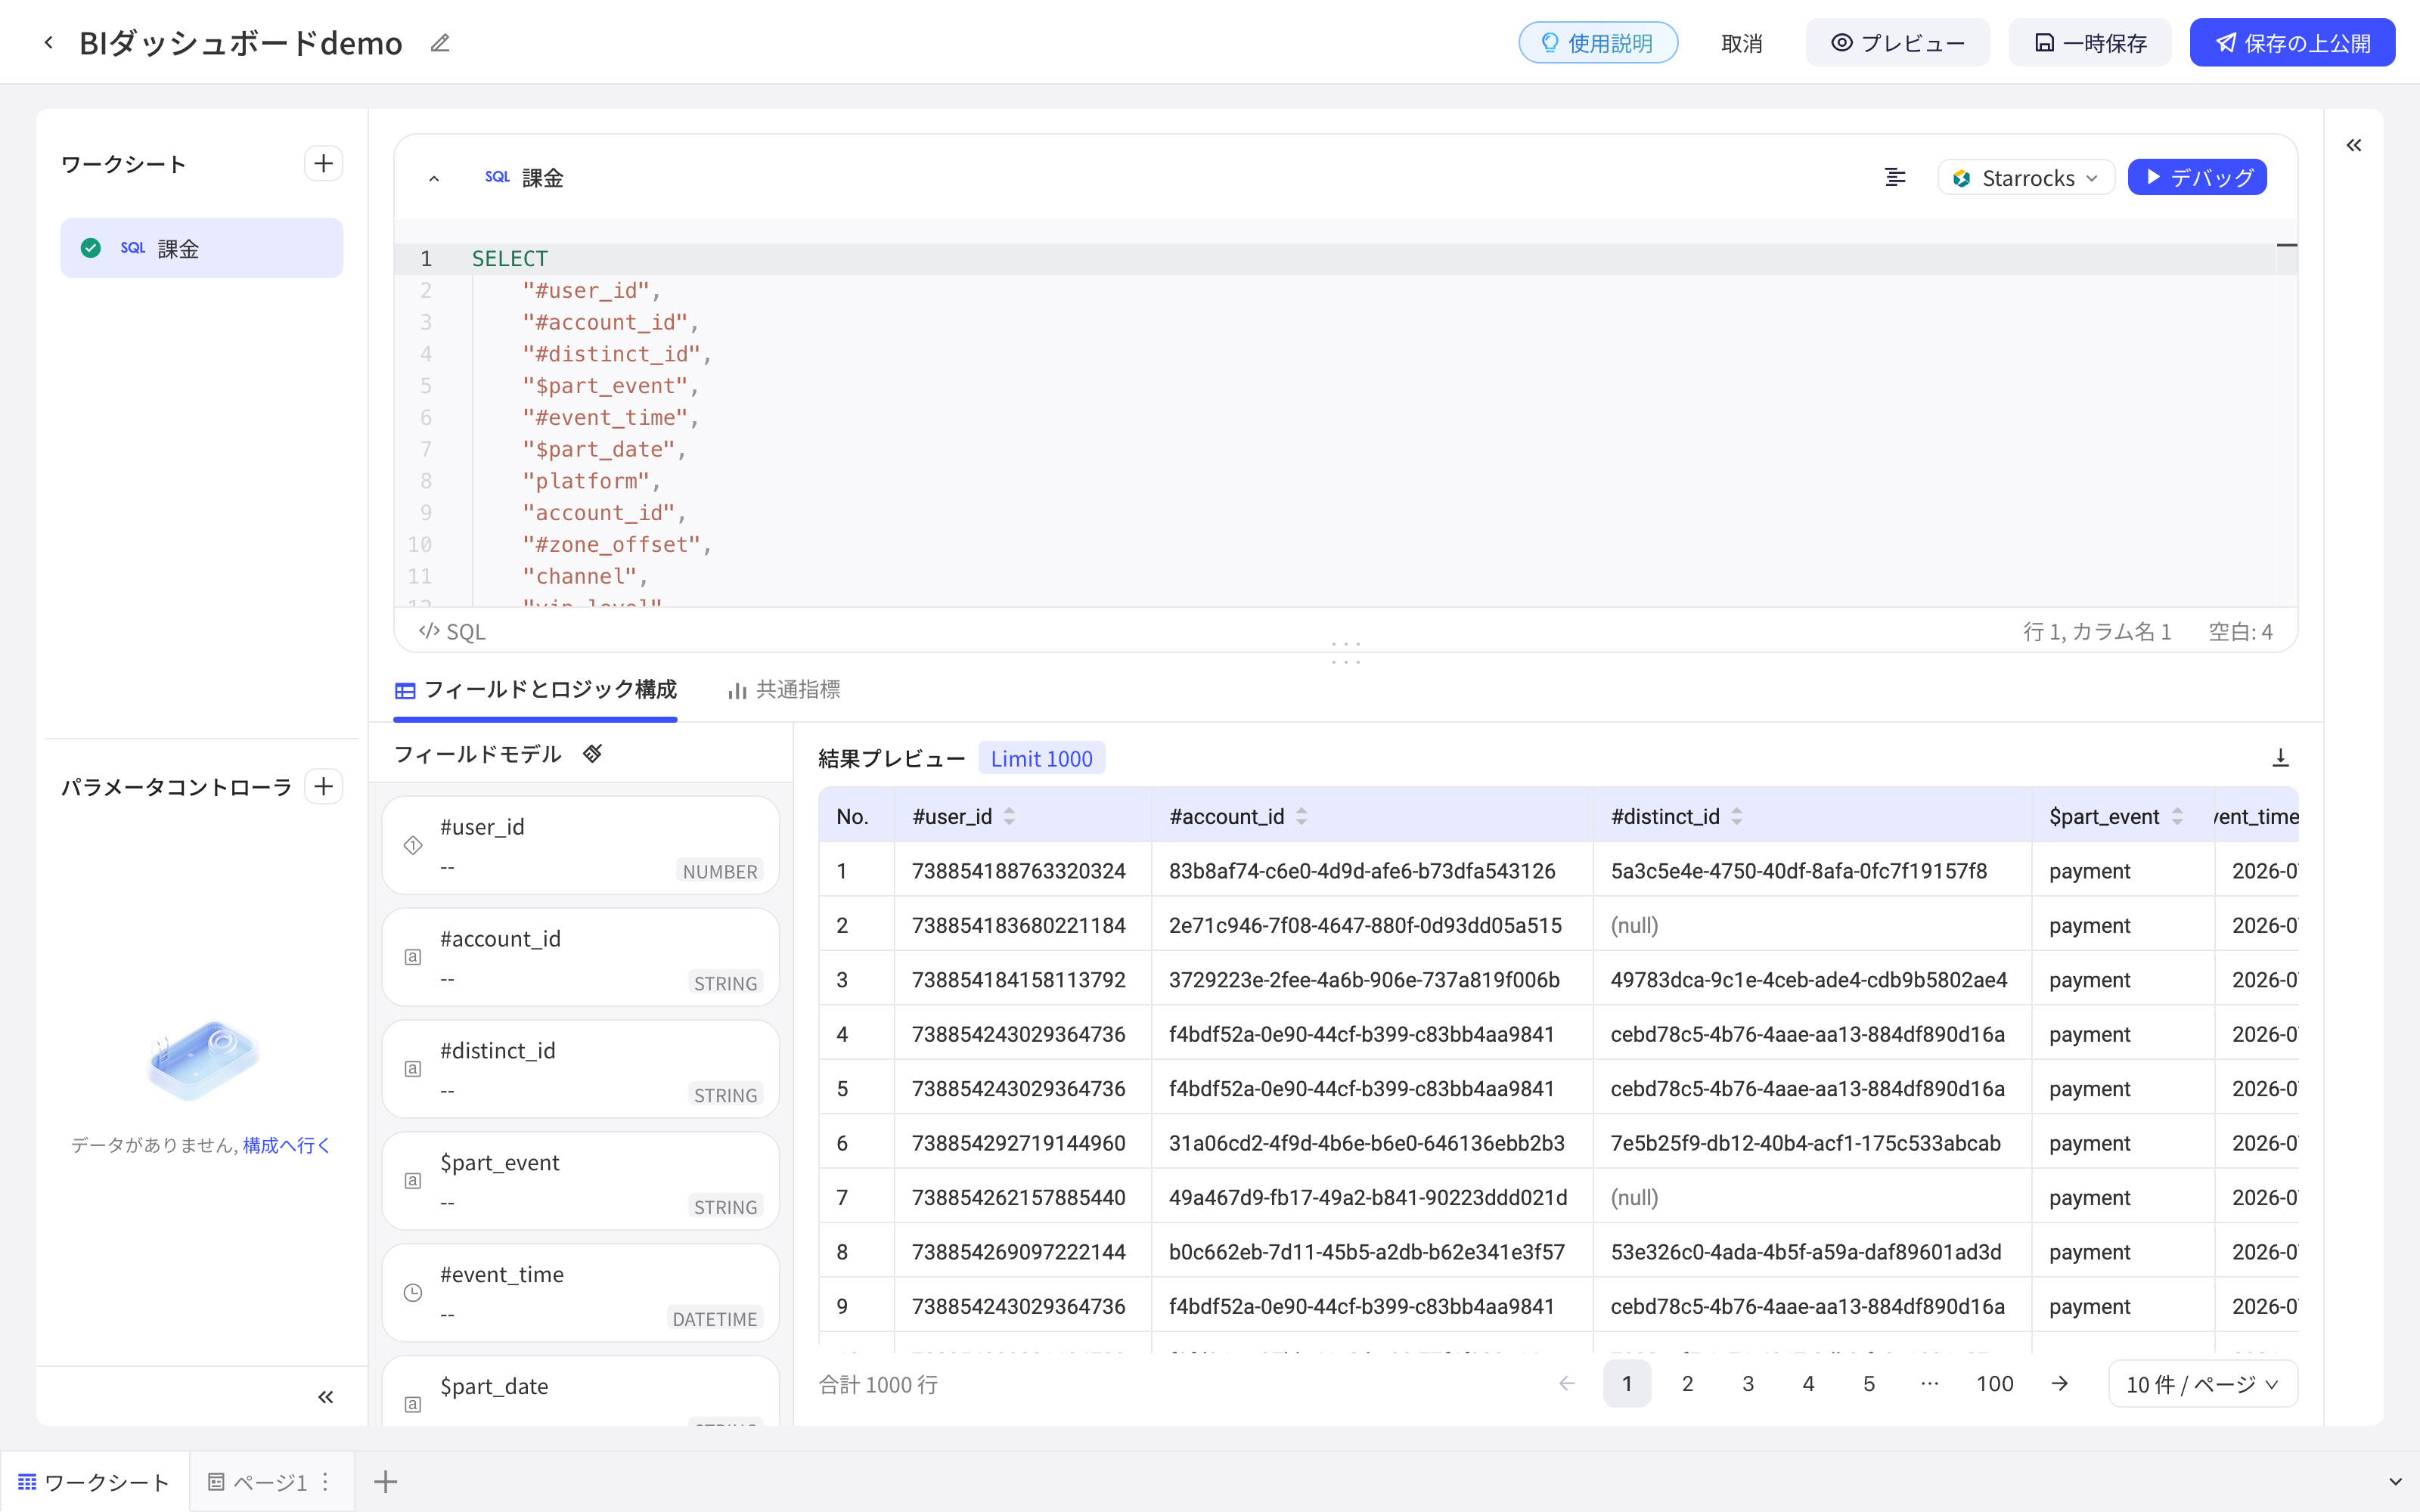
Task: Go back using the header back arrow
Action: tap(48, 43)
